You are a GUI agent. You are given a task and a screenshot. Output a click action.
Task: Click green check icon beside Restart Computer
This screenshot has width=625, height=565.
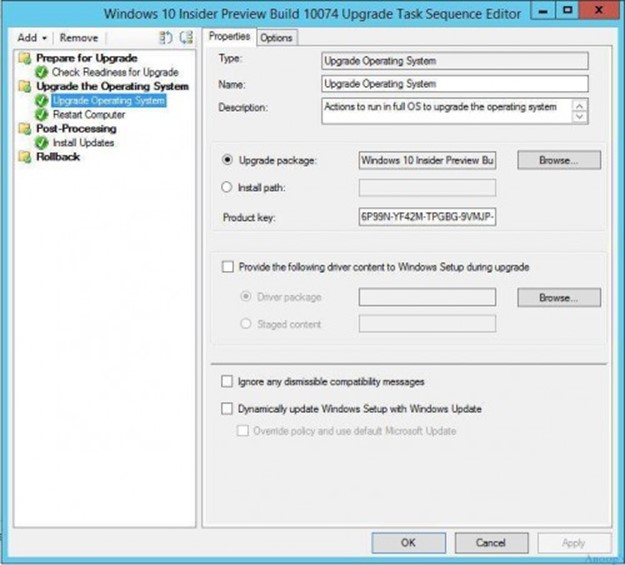[x=41, y=115]
